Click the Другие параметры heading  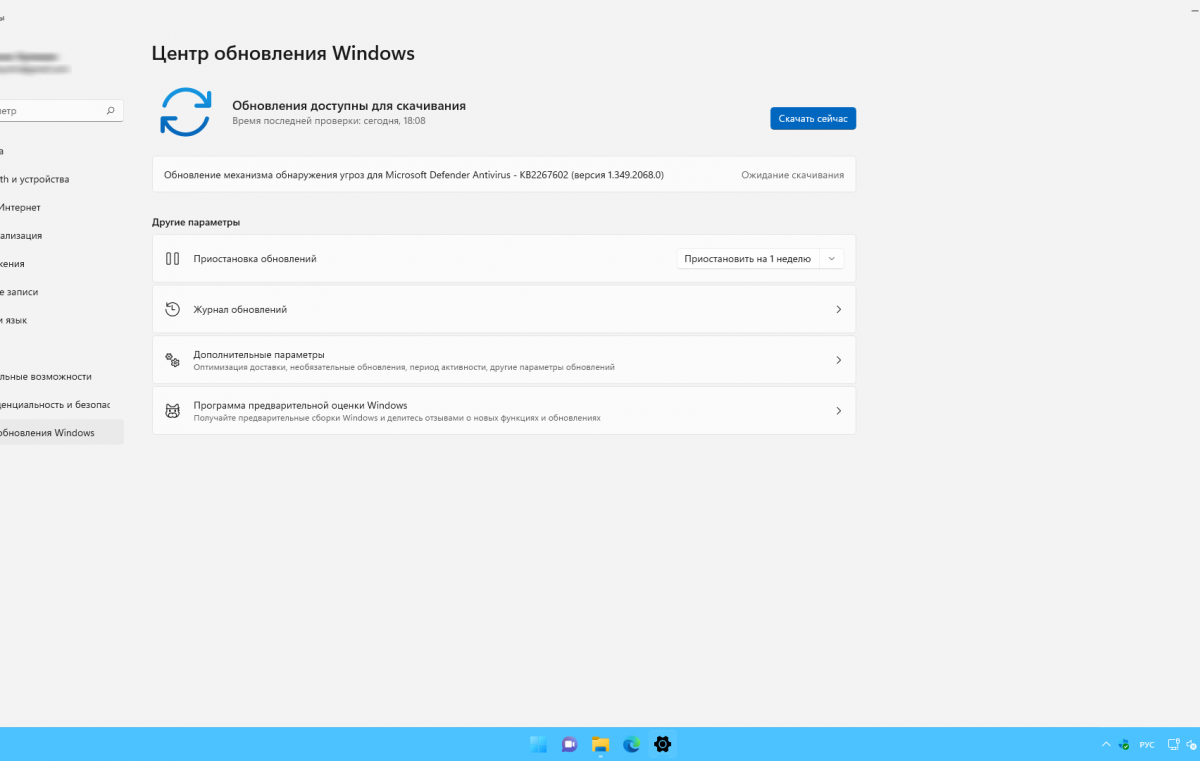(196, 222)
